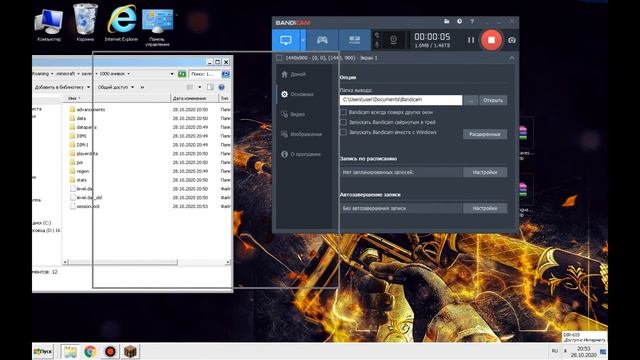This screenshot has width=640, height=360.
Task: Open the Minecraft block icon in taskbar
Action: [x=130, y=351]
